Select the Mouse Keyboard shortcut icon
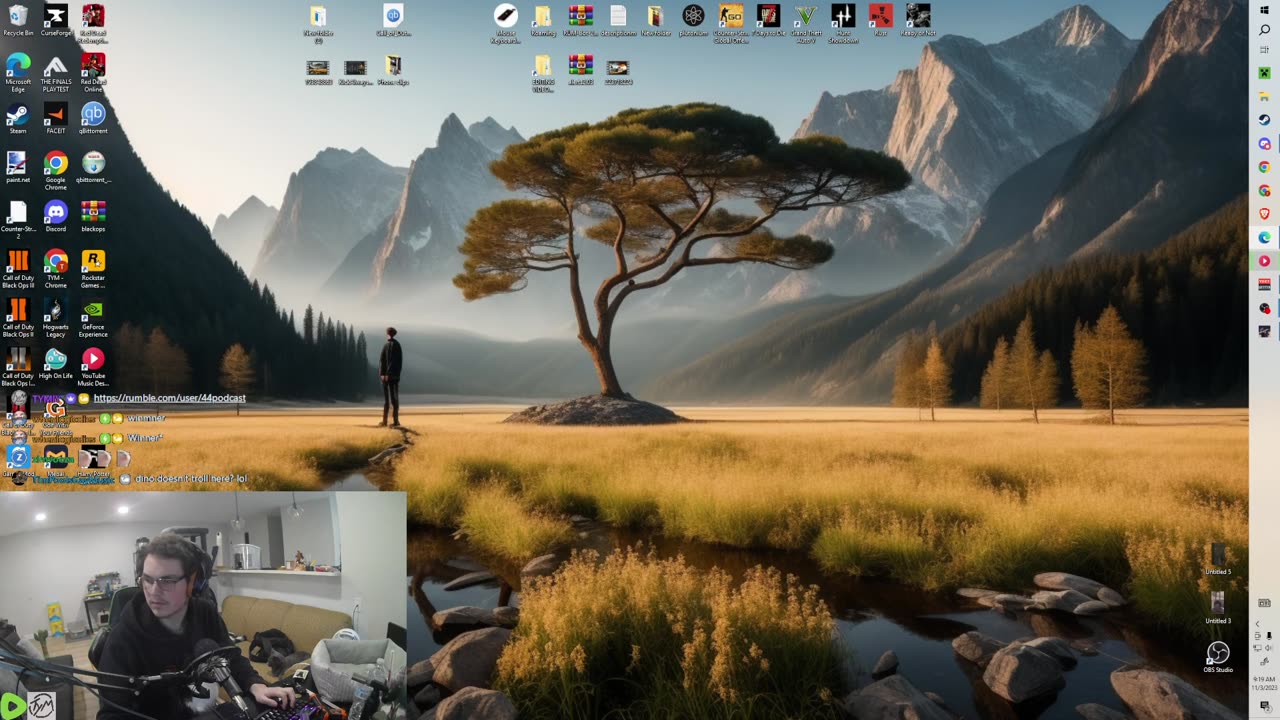The height and width of the screenshot is (720, 1280). [x=506, y=23]
